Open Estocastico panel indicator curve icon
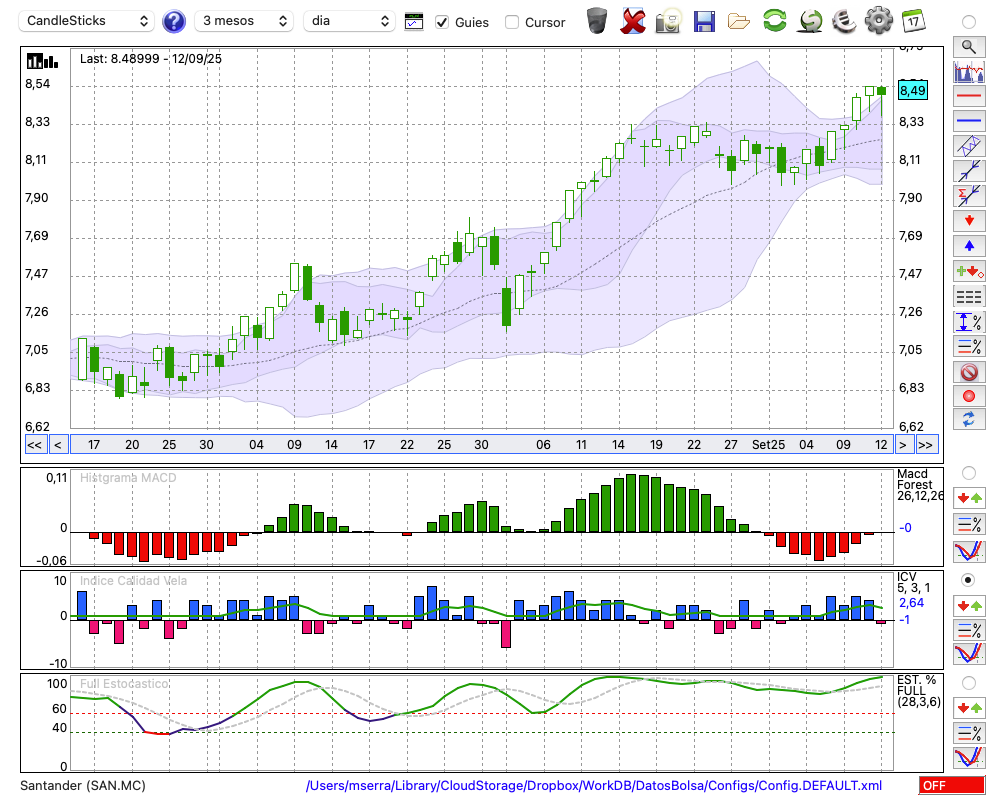This screenshot has height=800, width=1000. point(969,757)
